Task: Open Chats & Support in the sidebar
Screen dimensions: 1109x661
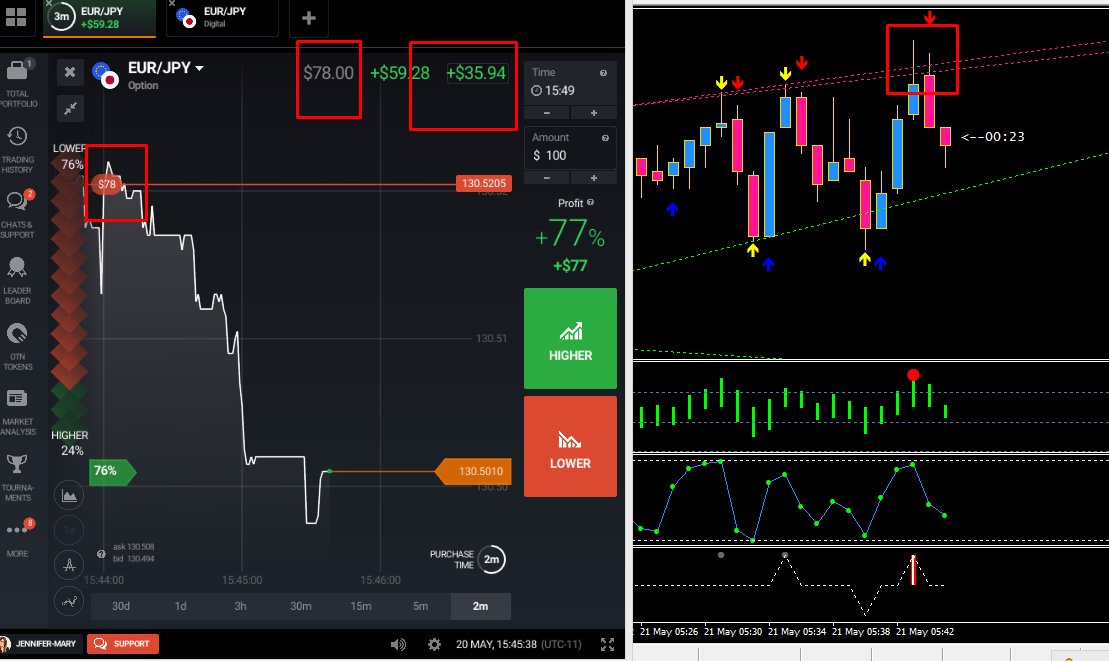Action: [x=18, y=214]
